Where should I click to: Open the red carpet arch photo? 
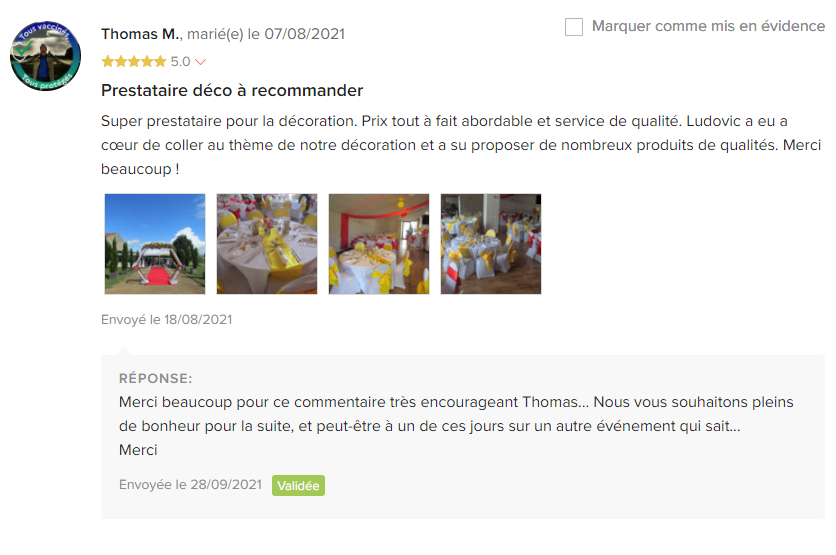point(155,244)
